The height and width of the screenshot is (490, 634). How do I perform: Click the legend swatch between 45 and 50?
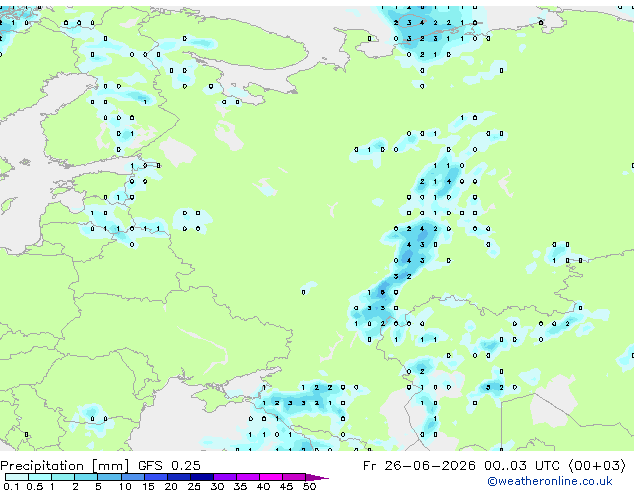(x=294, y=477)
